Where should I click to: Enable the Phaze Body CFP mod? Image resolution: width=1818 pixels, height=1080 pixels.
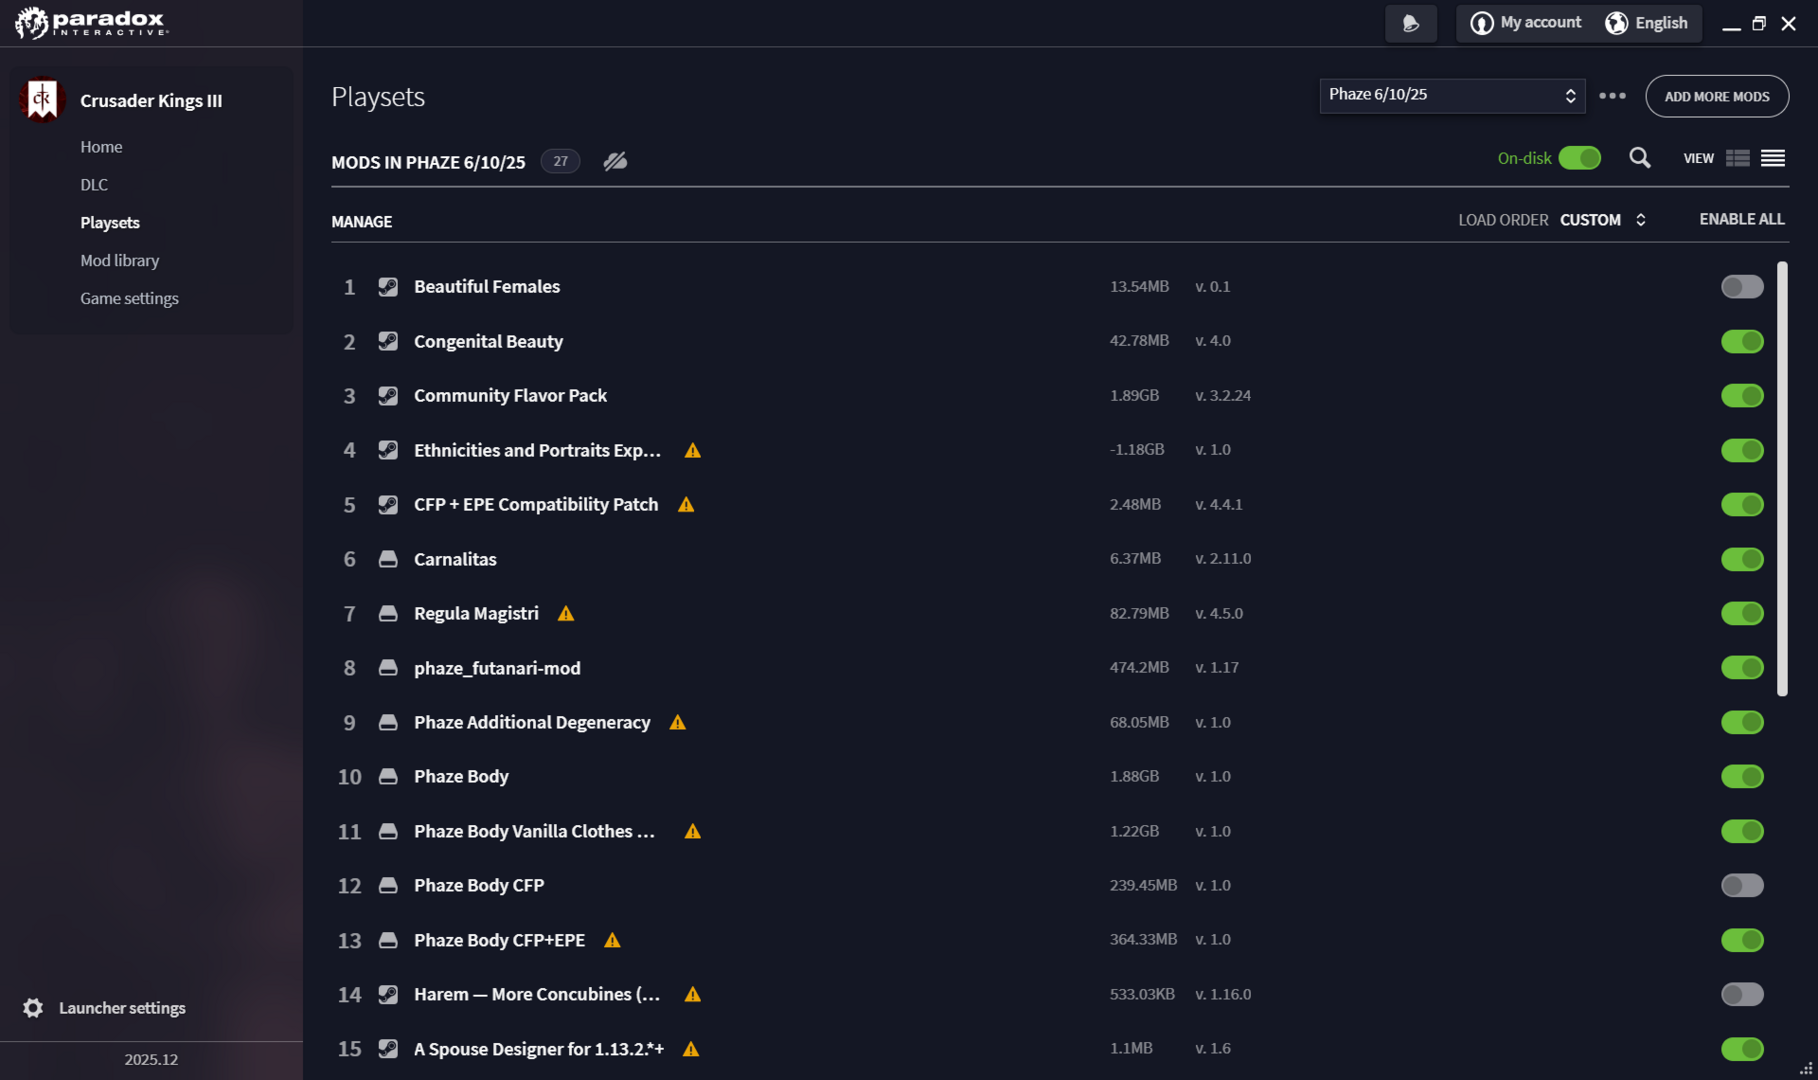[1742, 886]
